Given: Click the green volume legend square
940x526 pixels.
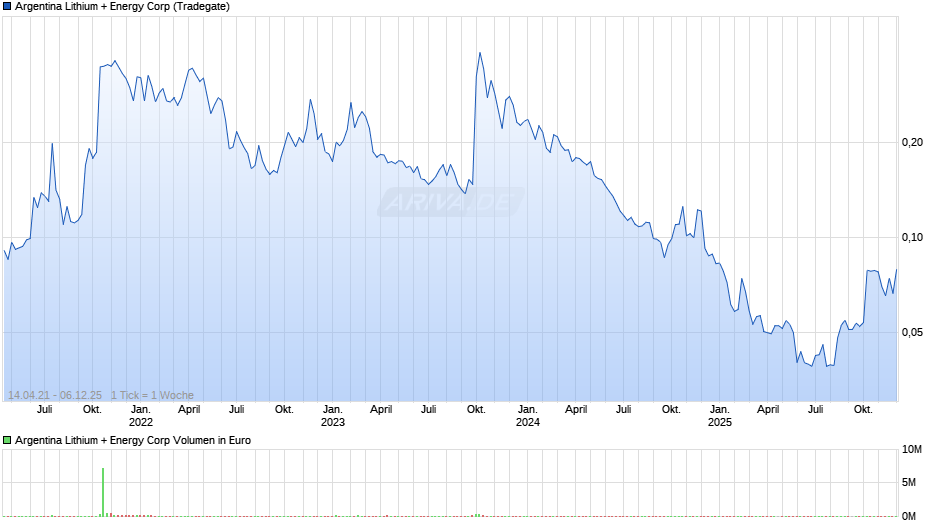Looking at the screenshot, I should pos(7,440).
